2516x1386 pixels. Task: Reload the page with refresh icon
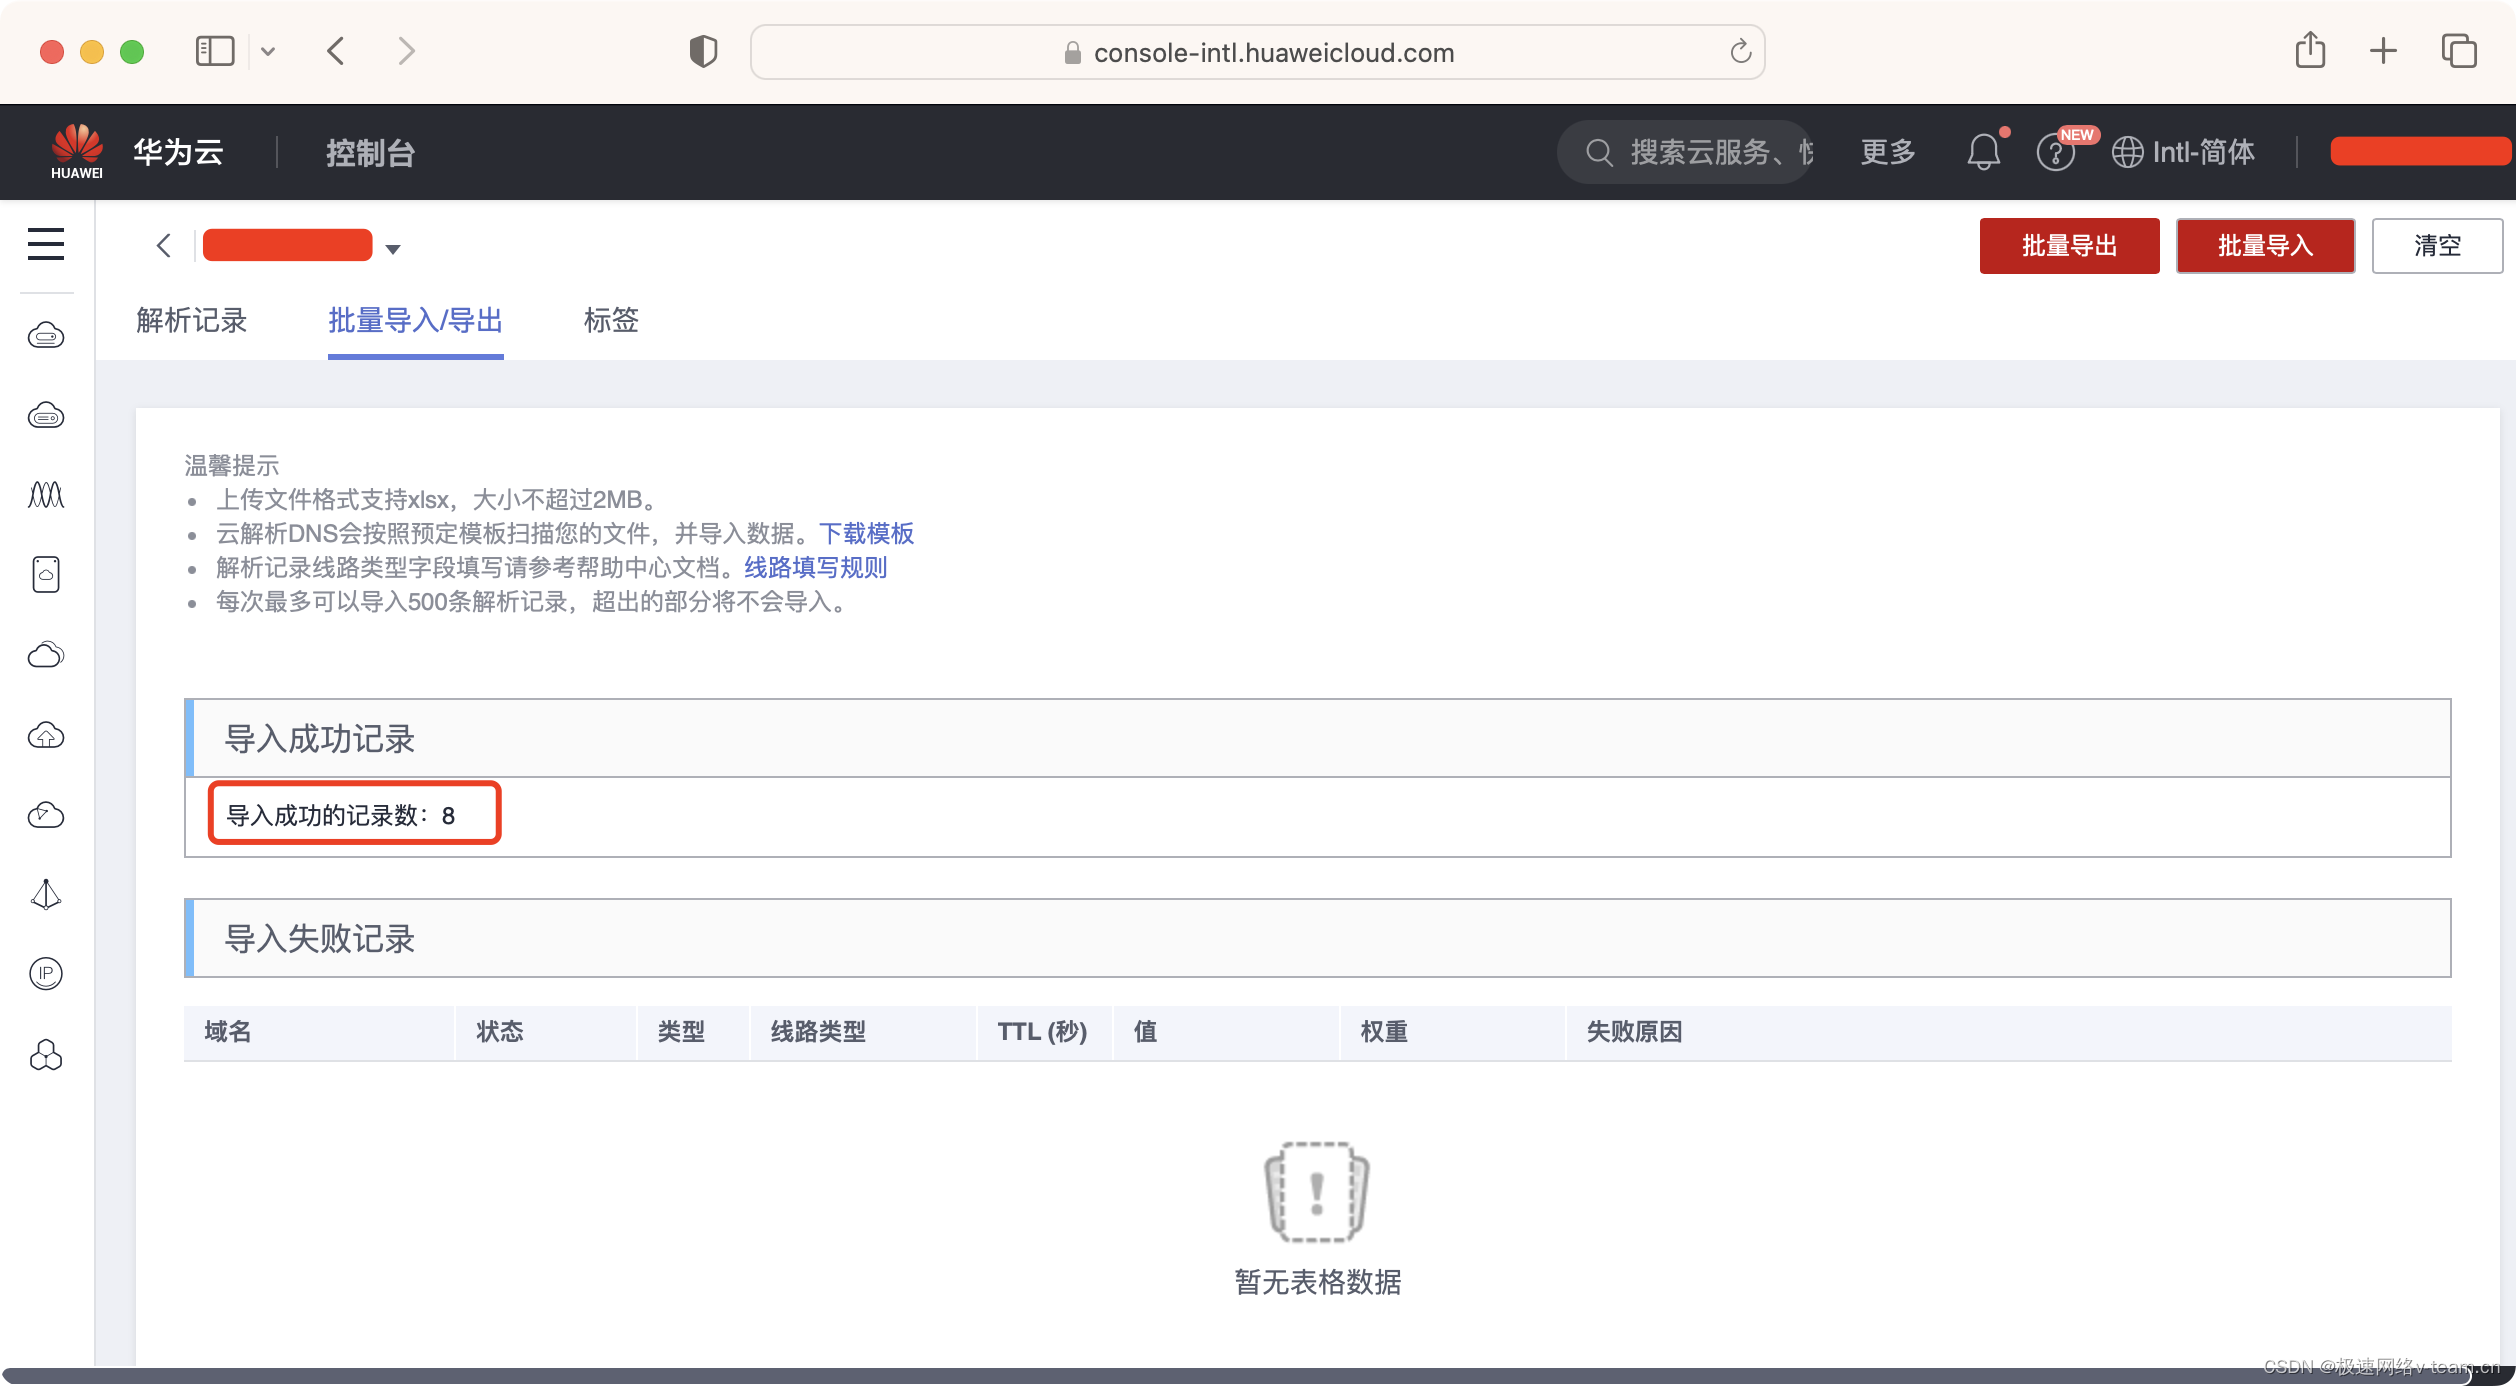(1740, 52)
